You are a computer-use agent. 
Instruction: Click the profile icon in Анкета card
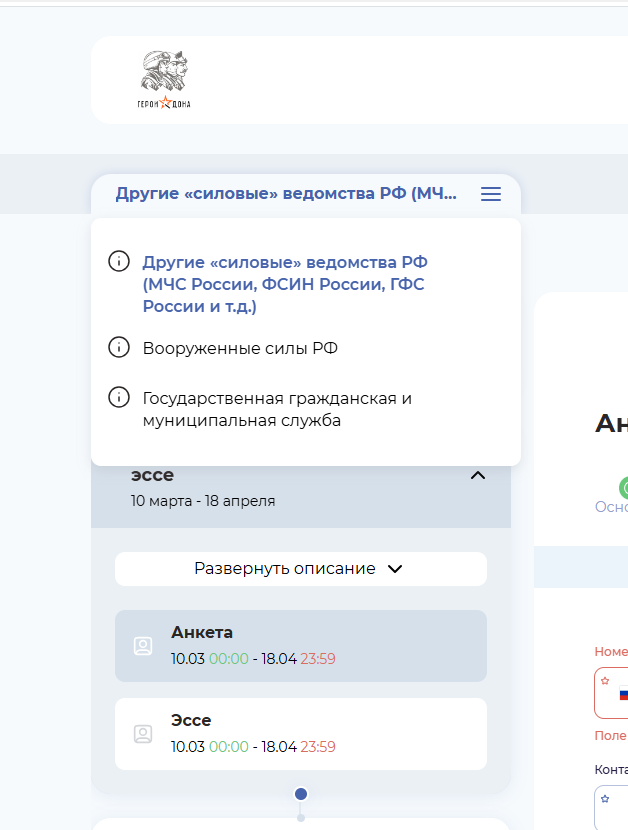coord(143,646)
